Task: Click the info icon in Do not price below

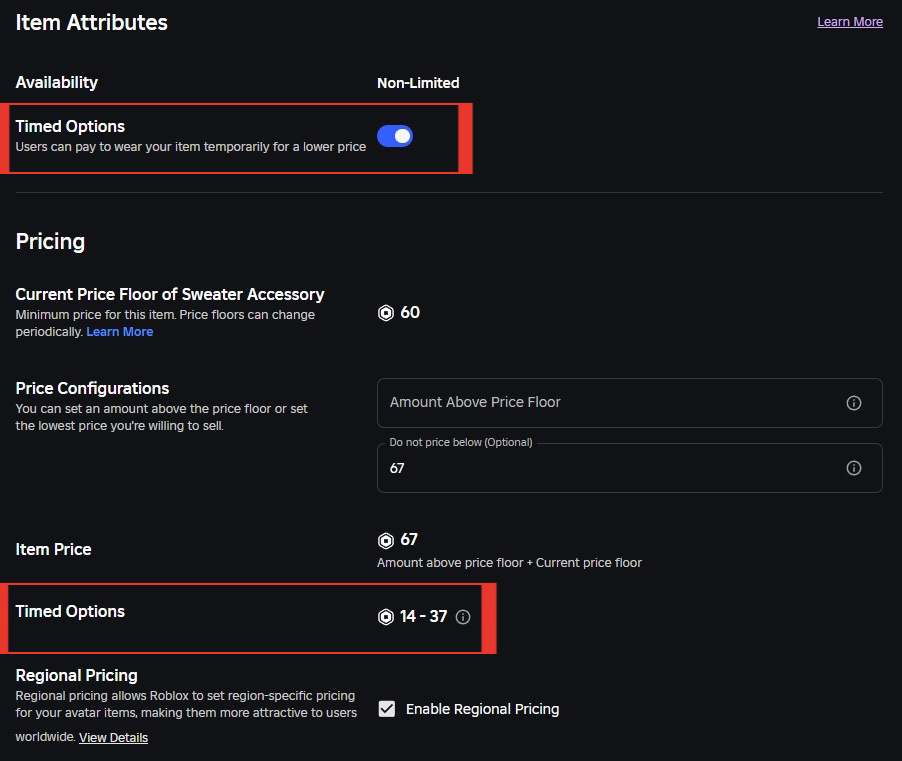Action: click(x=854, y=468)
